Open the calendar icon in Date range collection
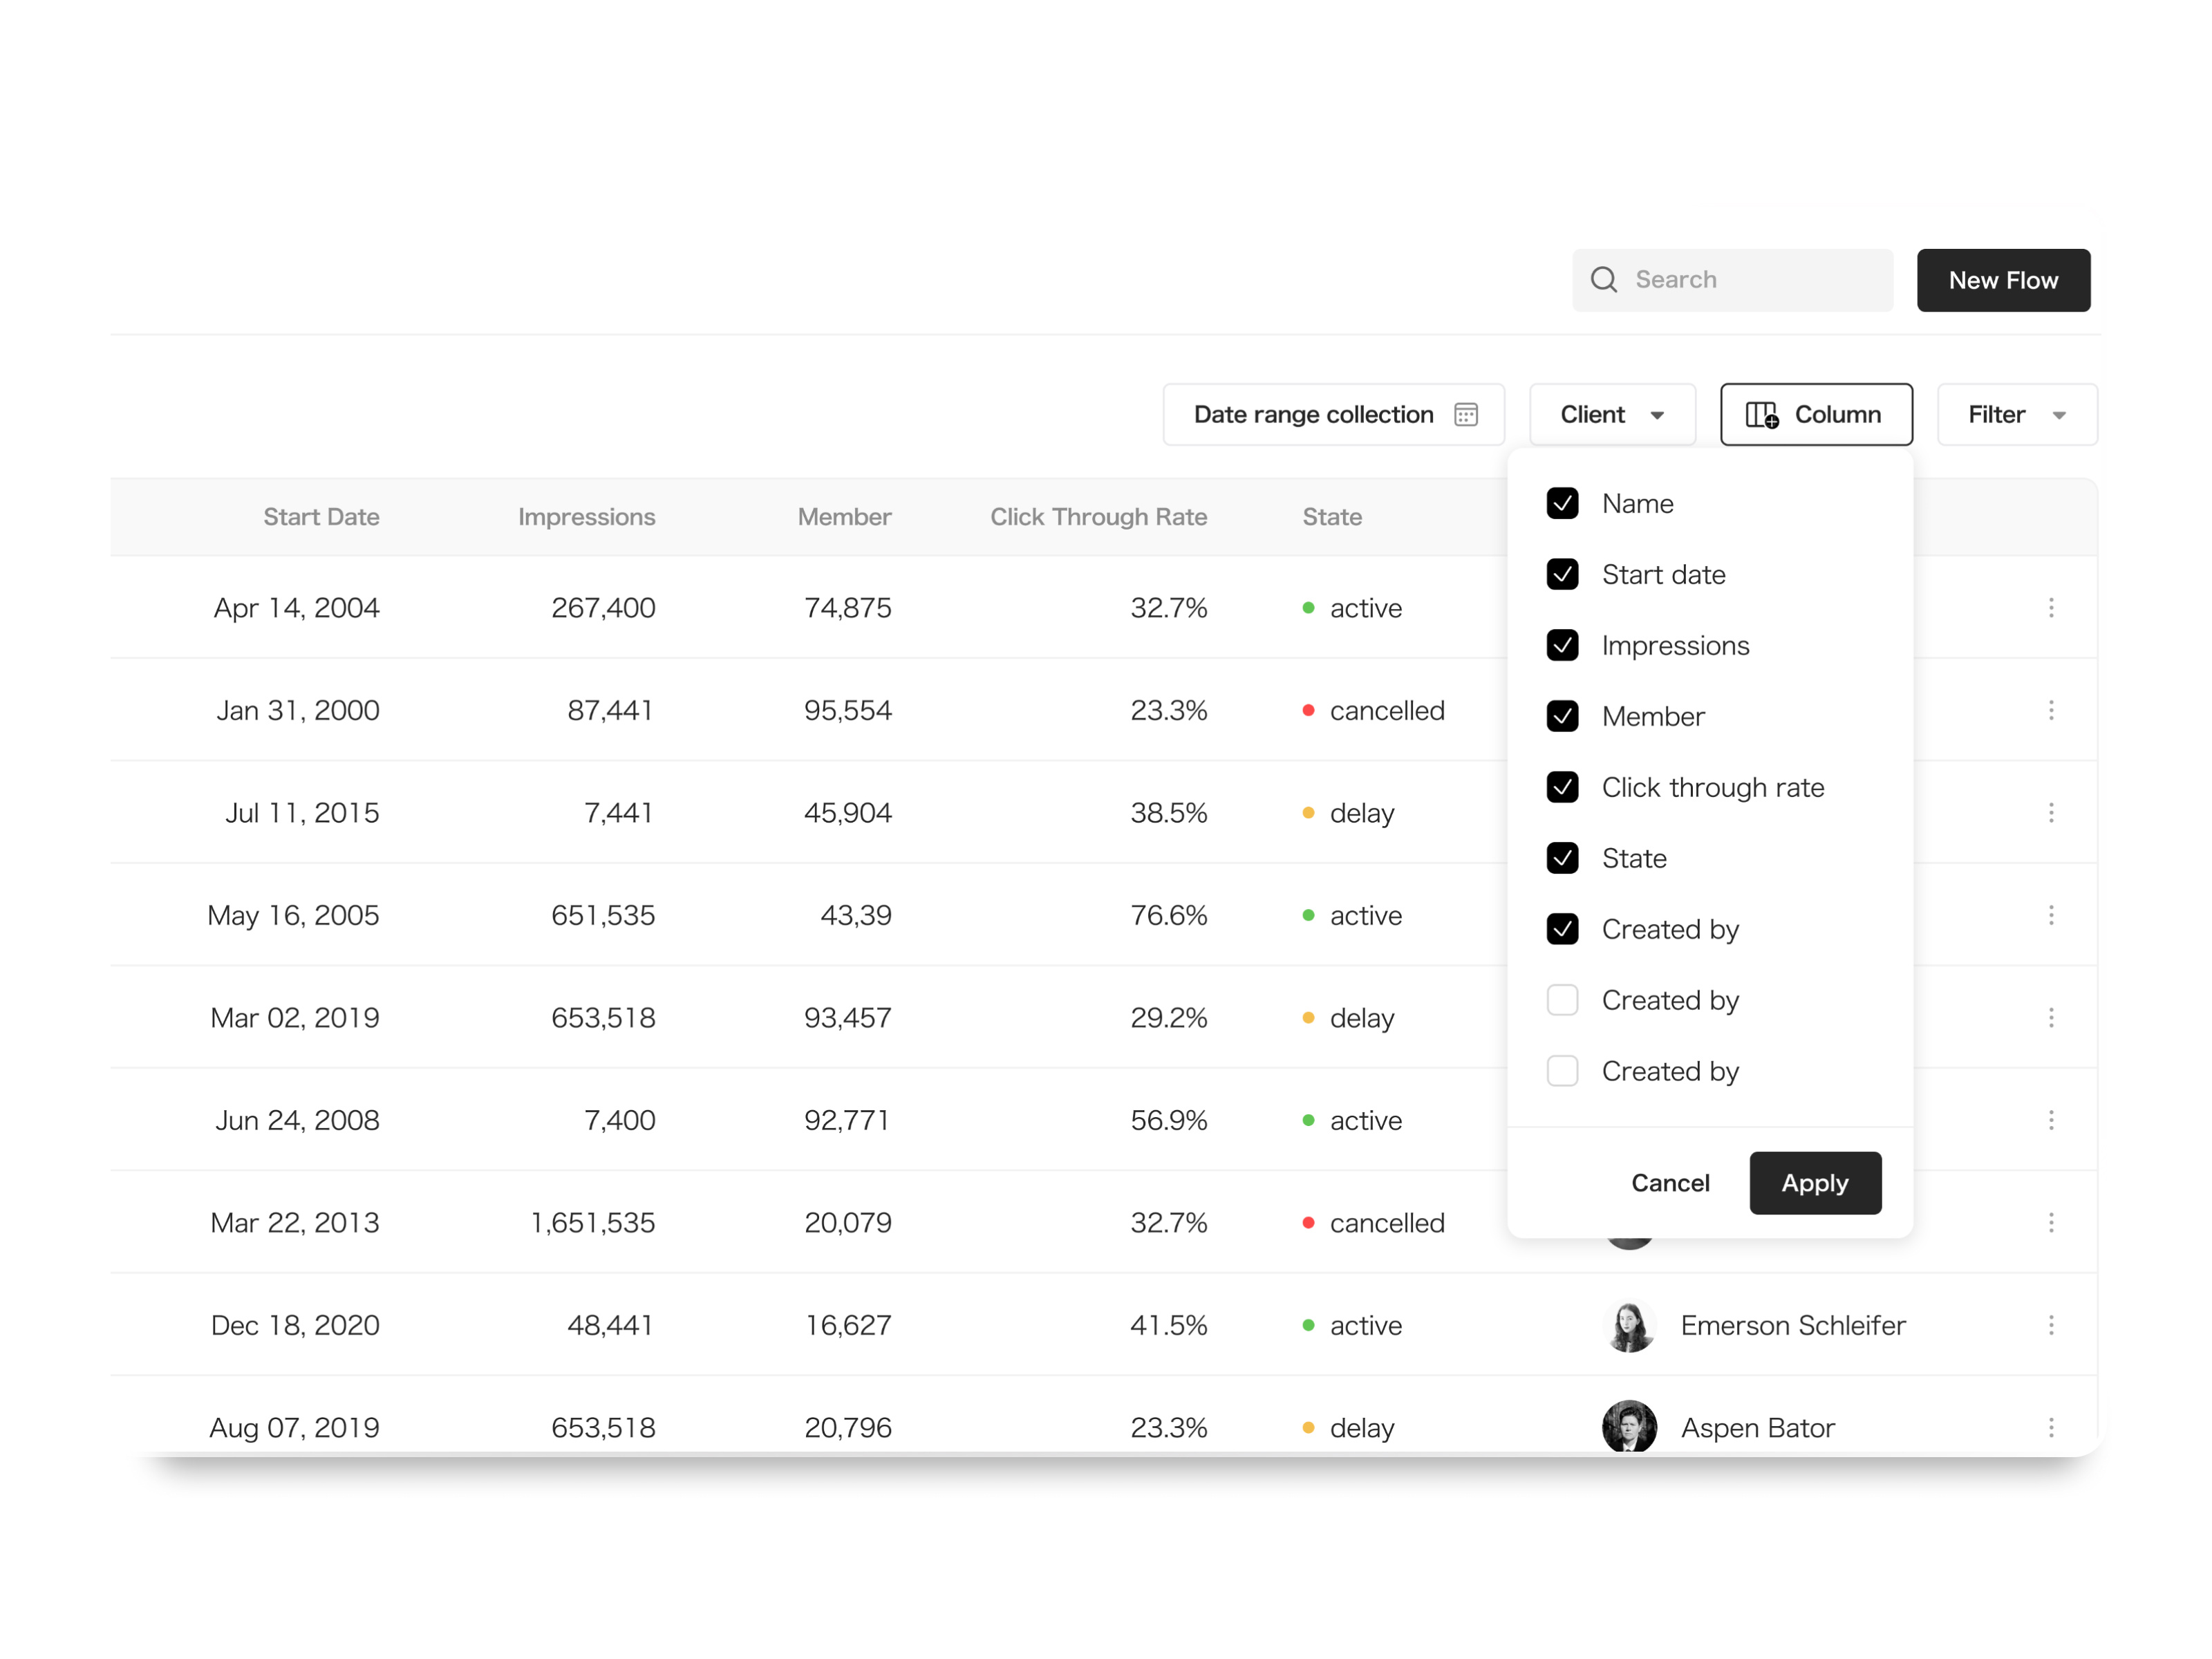This screenshot has width=2212, height=1659. point(1466,414)
